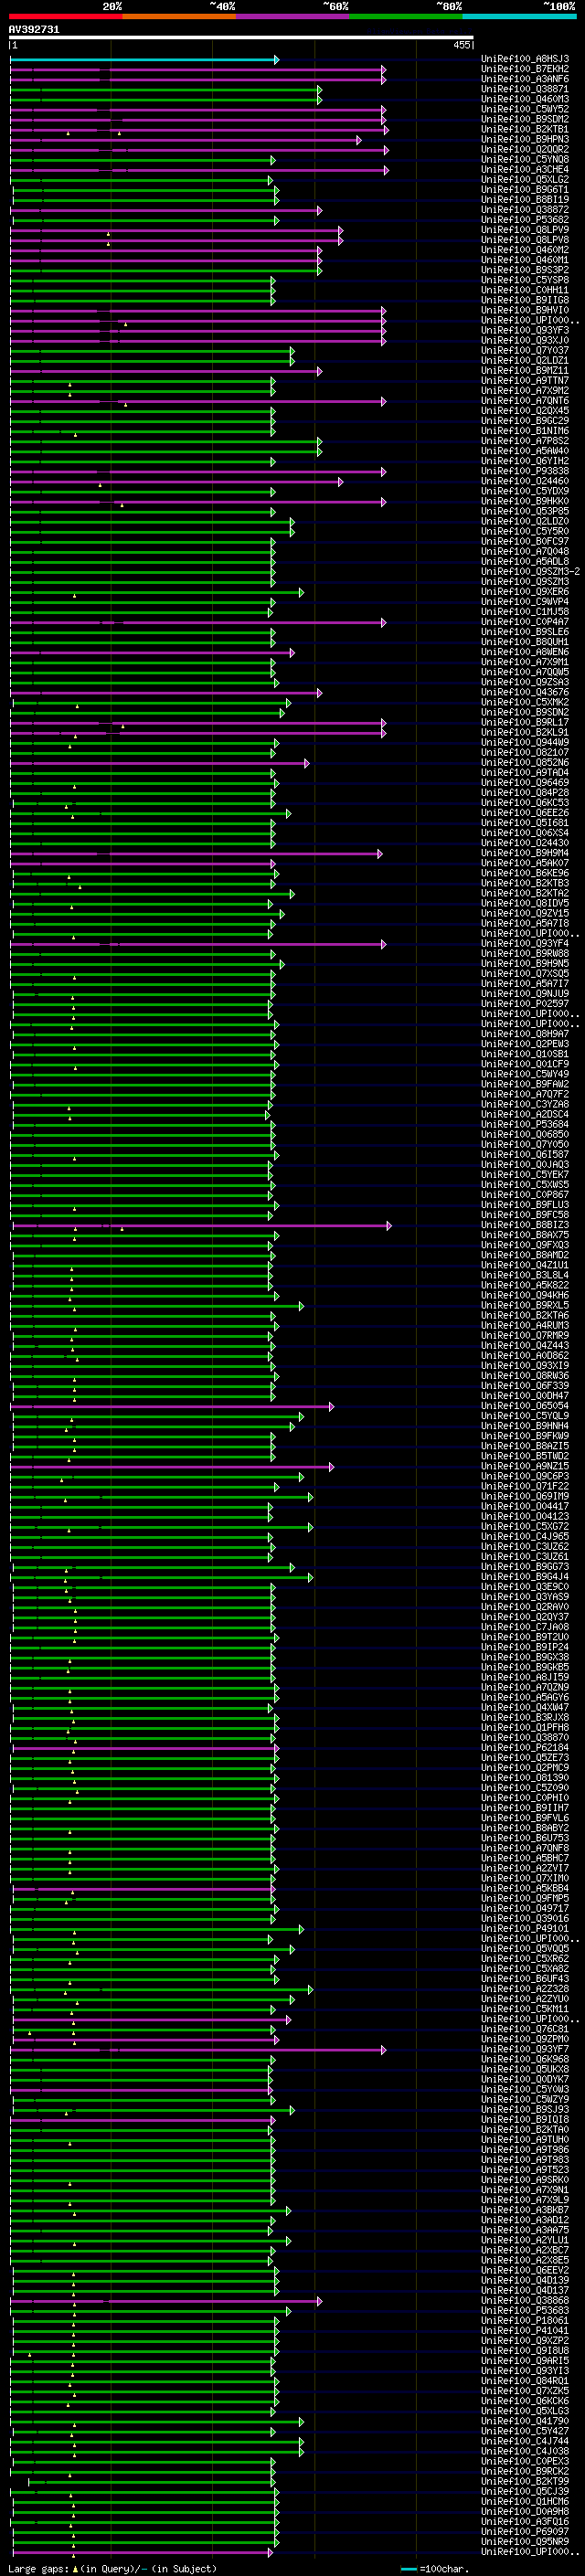Click the cyan alignment bar for UniRef100_A8HSJ3
This screenshot has height=2576, width=585.
click(x=144, y=60)
